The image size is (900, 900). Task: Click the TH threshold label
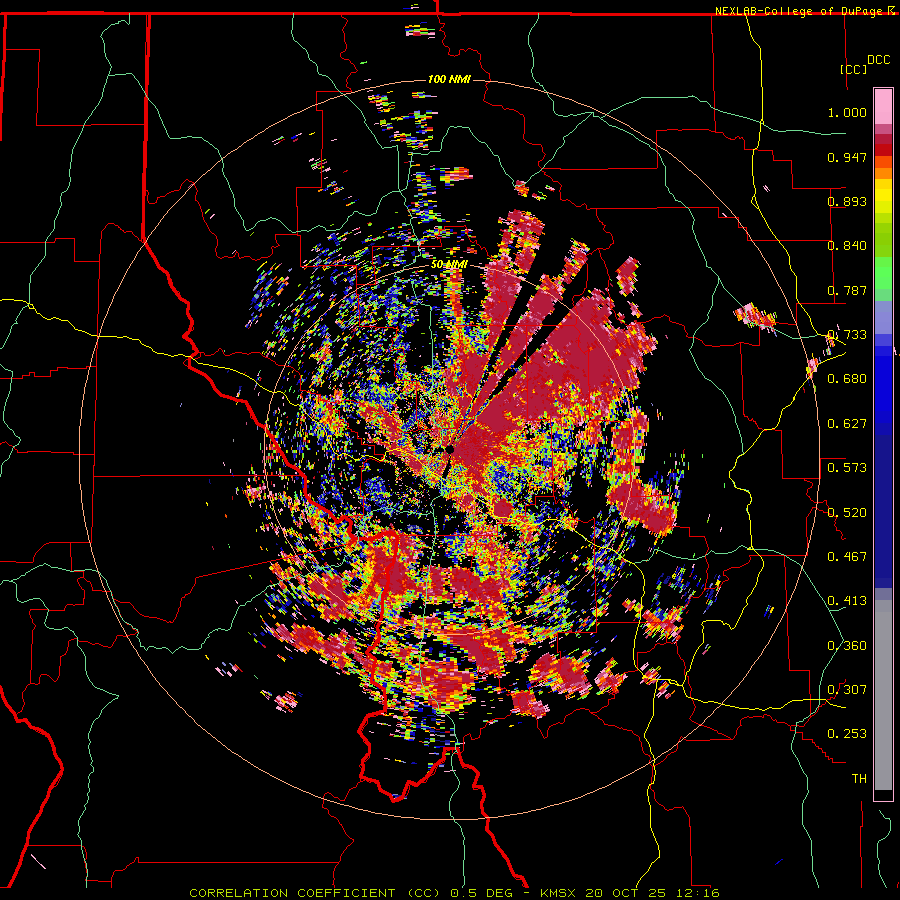pos(859,779)
